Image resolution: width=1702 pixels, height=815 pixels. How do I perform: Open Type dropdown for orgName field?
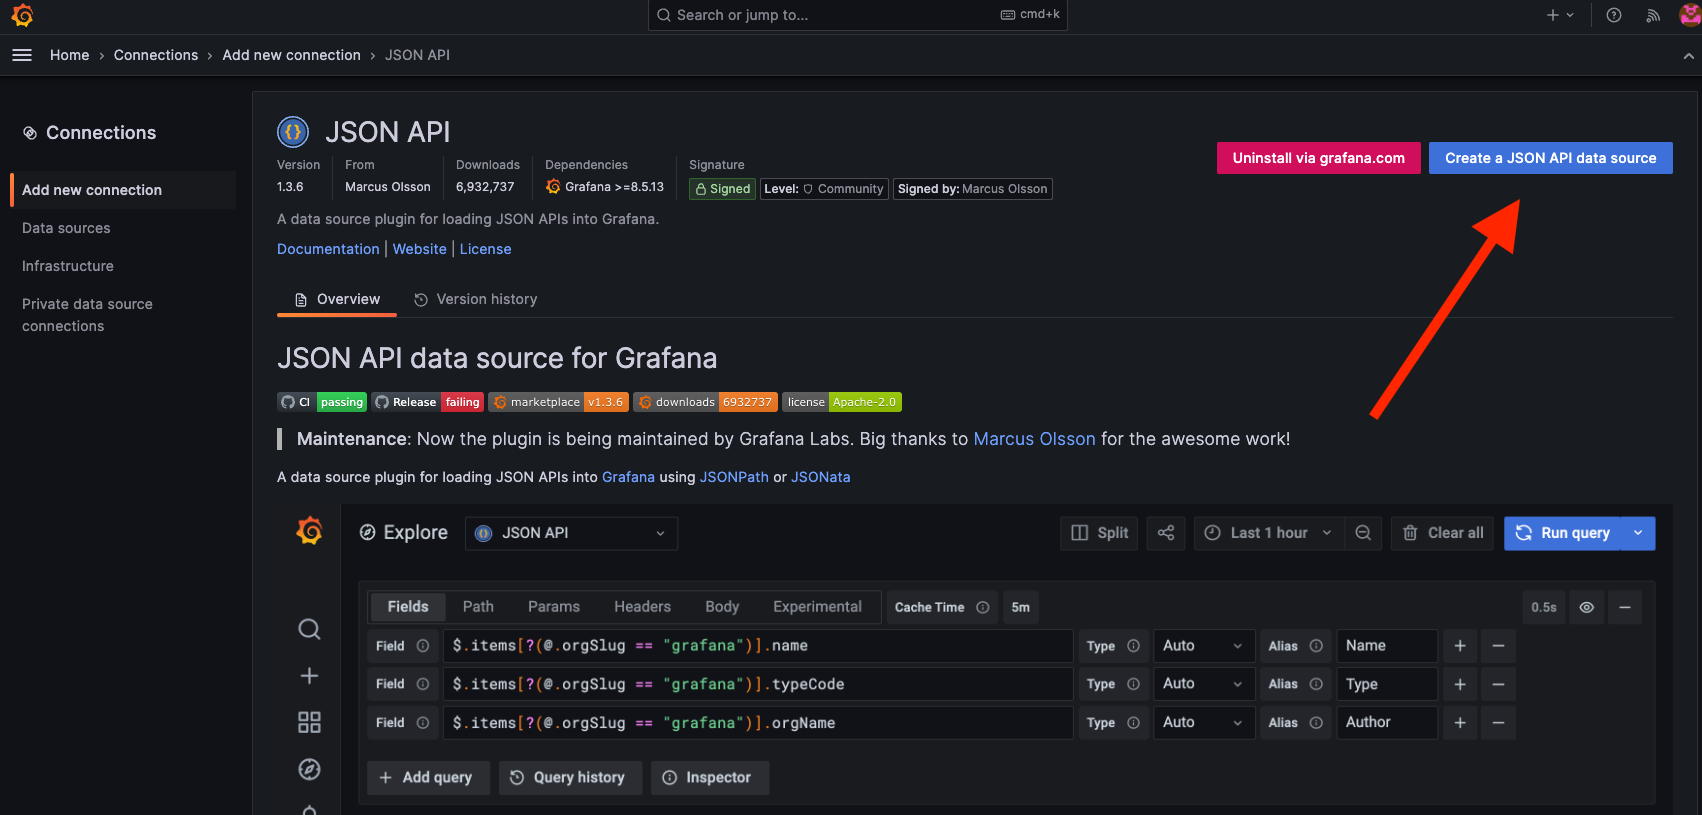pos(1203,722)
